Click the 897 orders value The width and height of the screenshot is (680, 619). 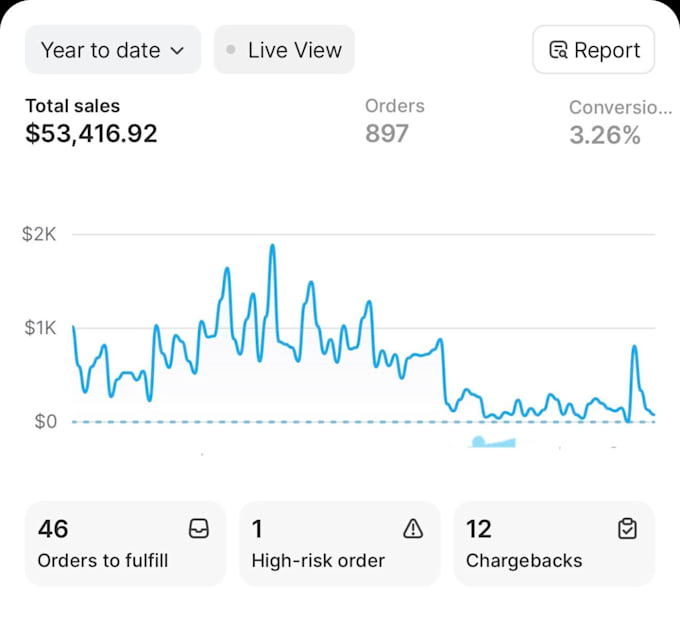click(386, 134)
